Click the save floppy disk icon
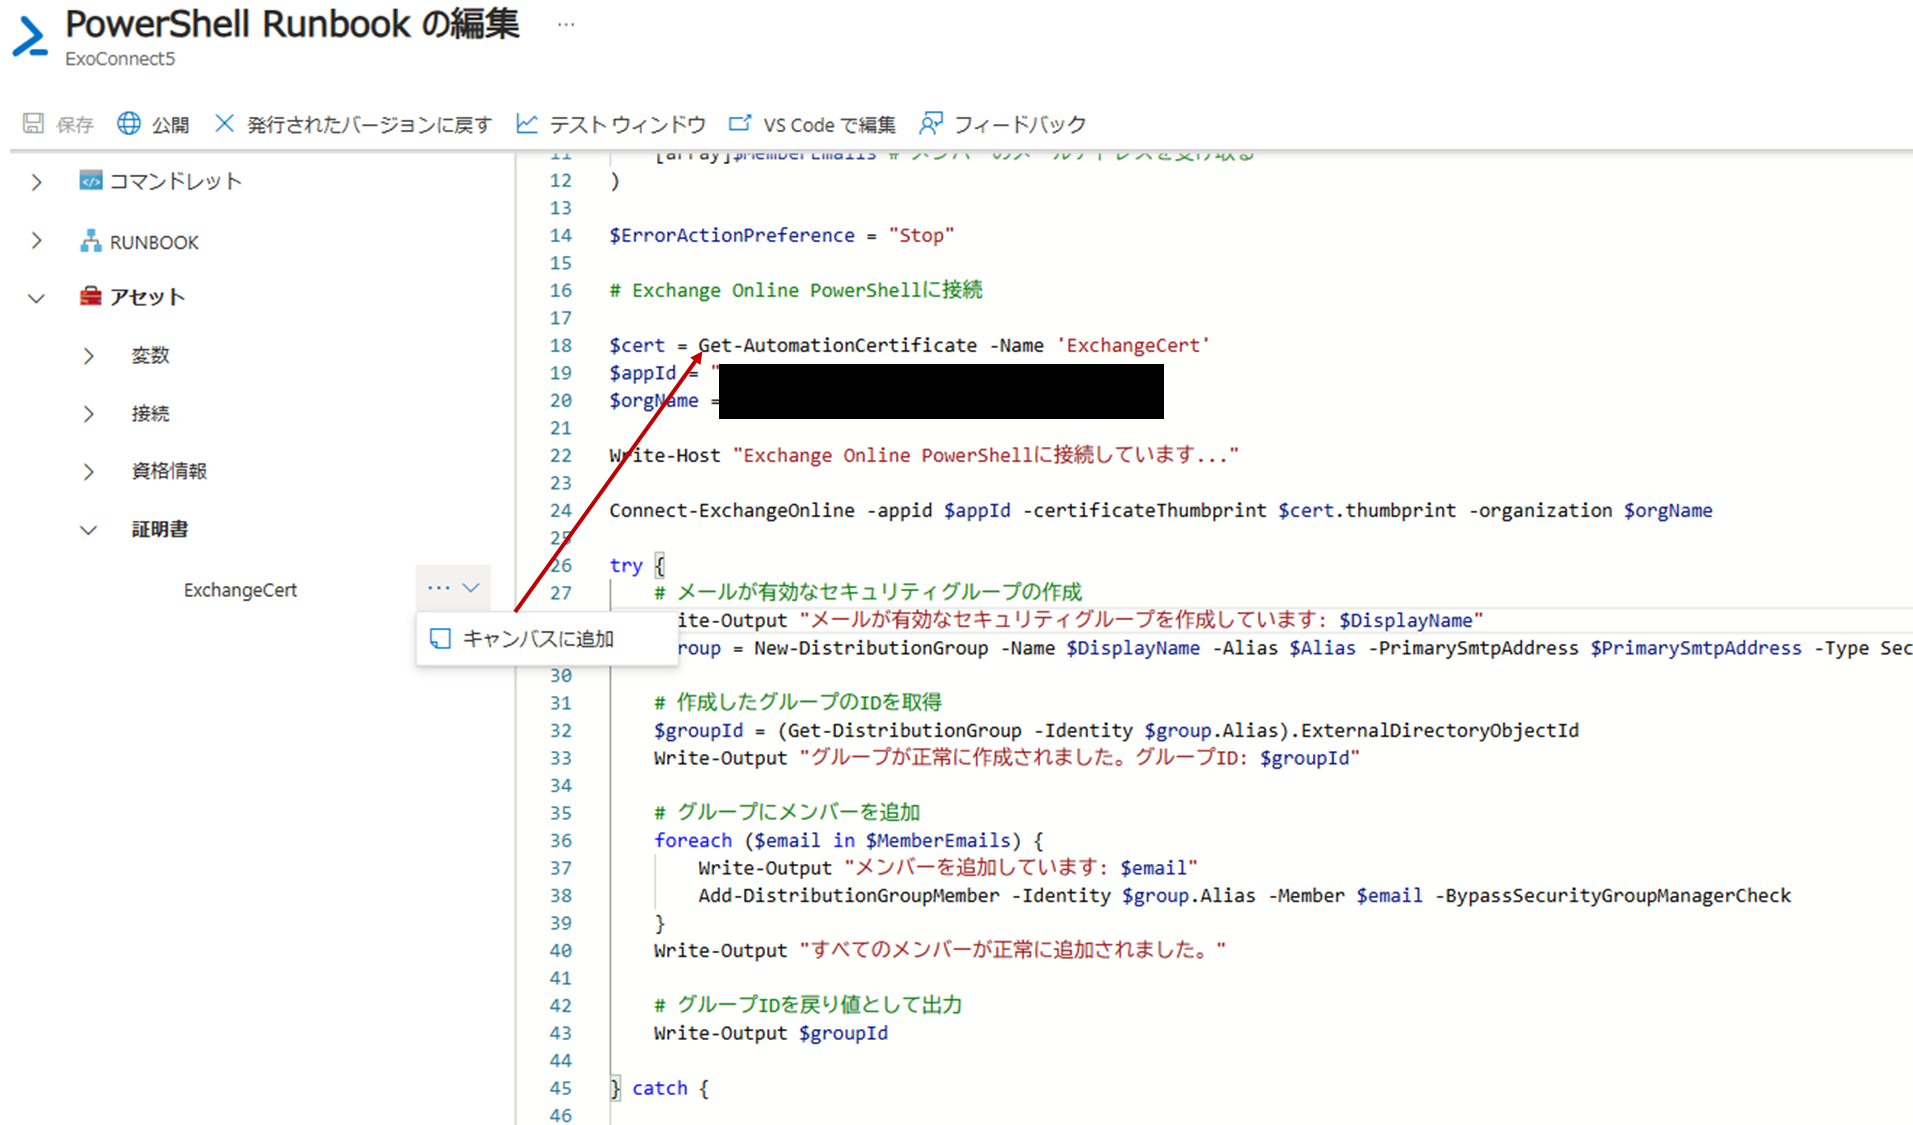 point(33,123)
